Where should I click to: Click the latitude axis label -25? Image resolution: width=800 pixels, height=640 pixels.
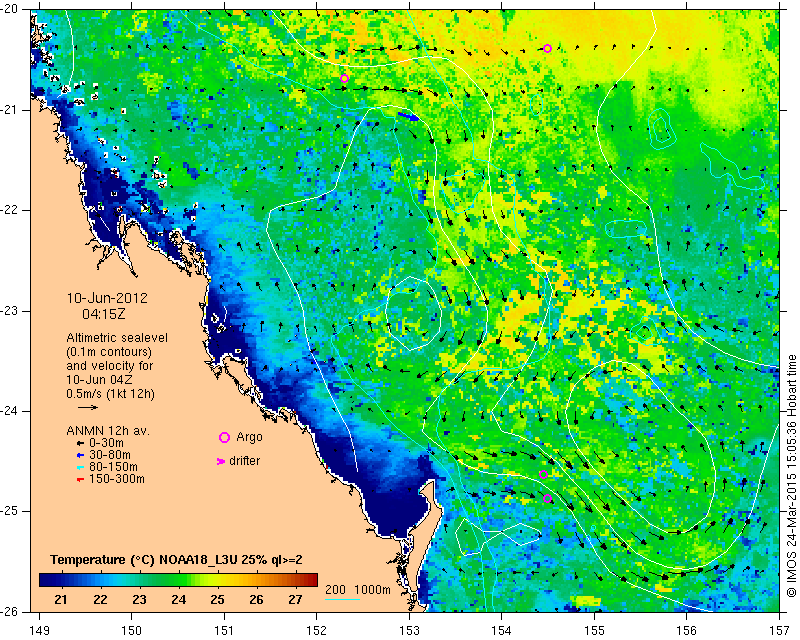point(9,511)
